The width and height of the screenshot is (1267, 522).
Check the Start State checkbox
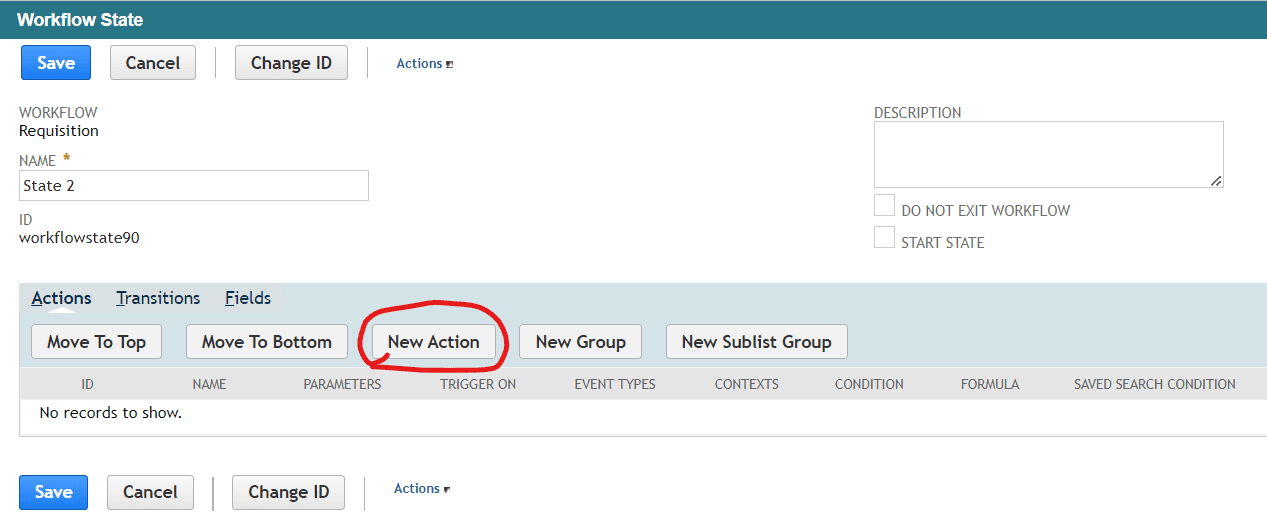884,238
